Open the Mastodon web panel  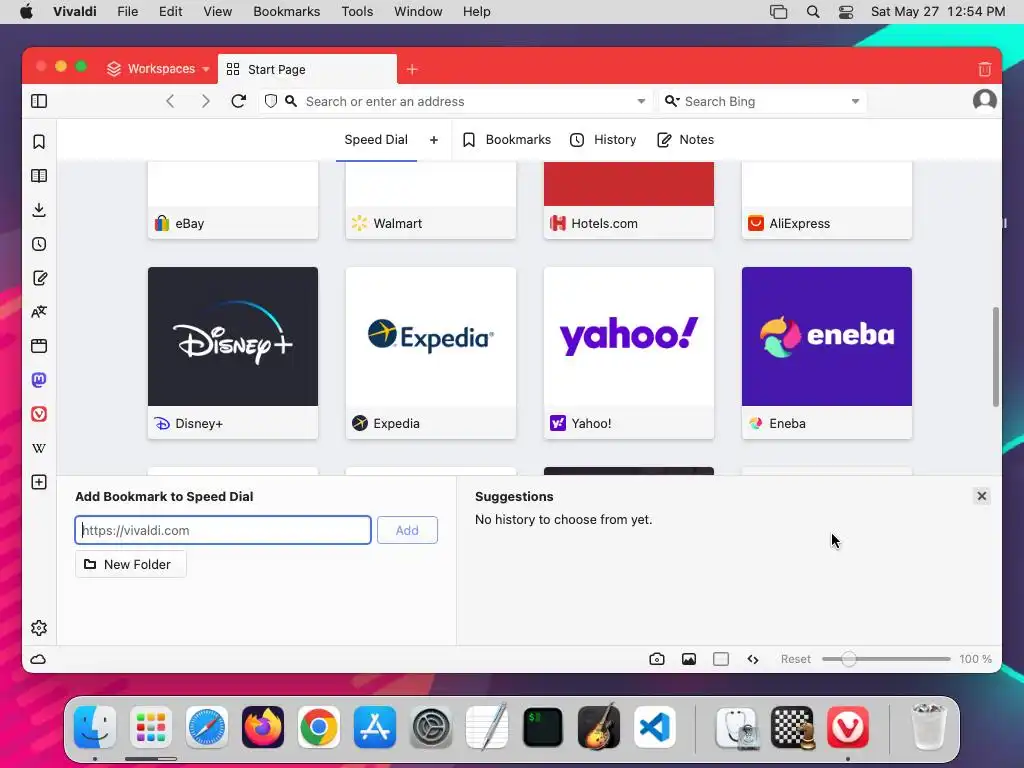tap(39, 380)
